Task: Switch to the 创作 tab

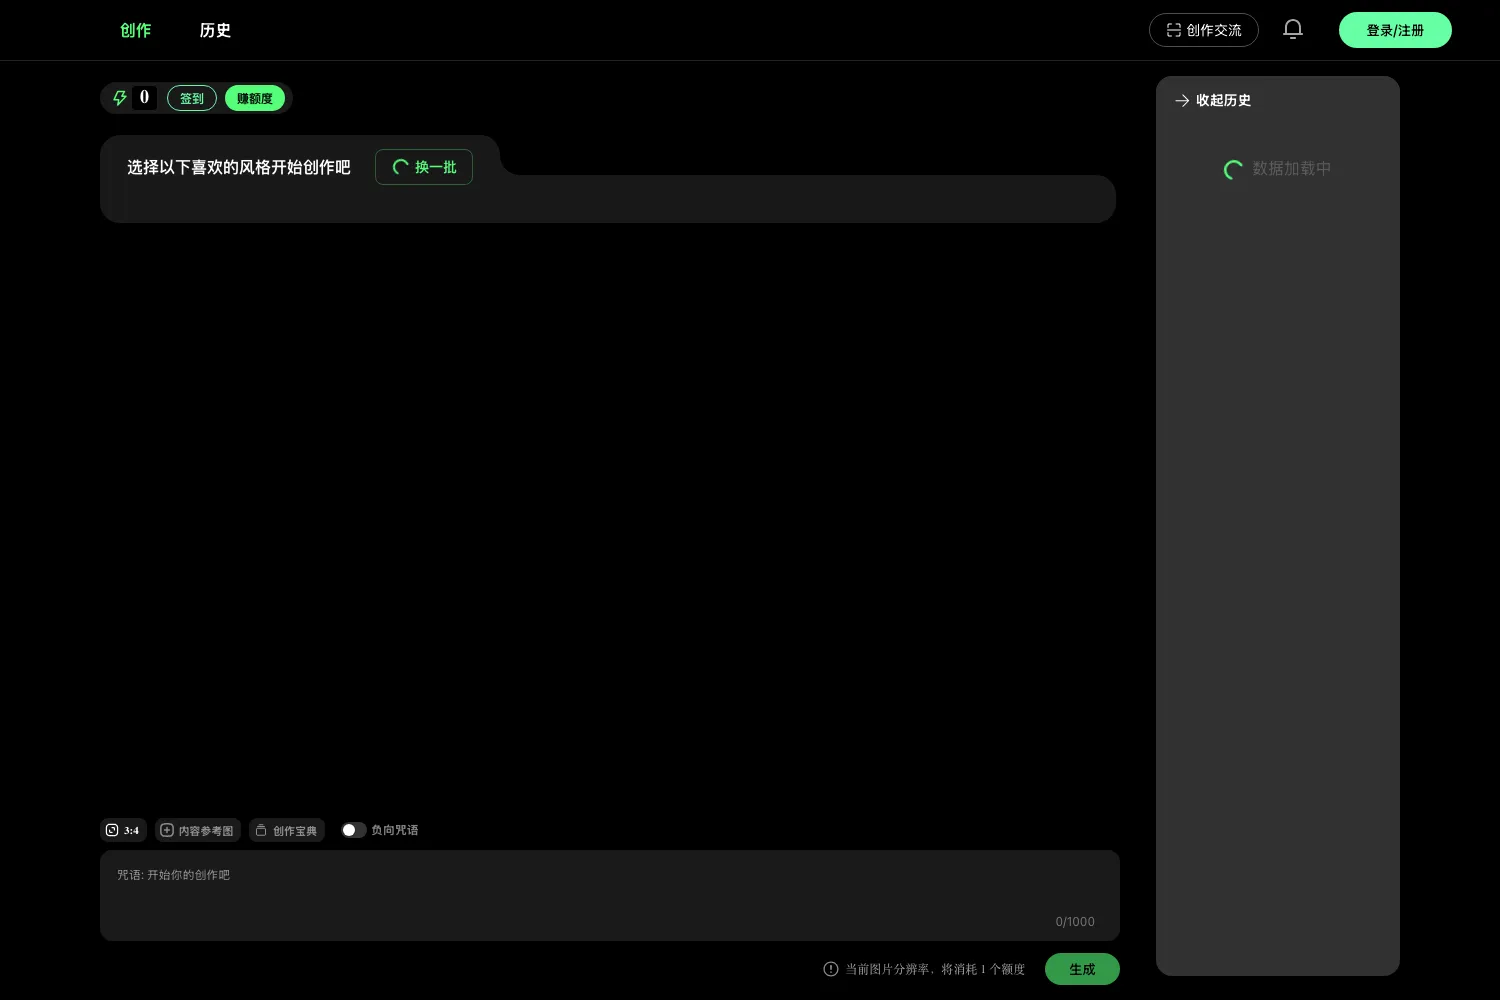Action: coord(135,30)
